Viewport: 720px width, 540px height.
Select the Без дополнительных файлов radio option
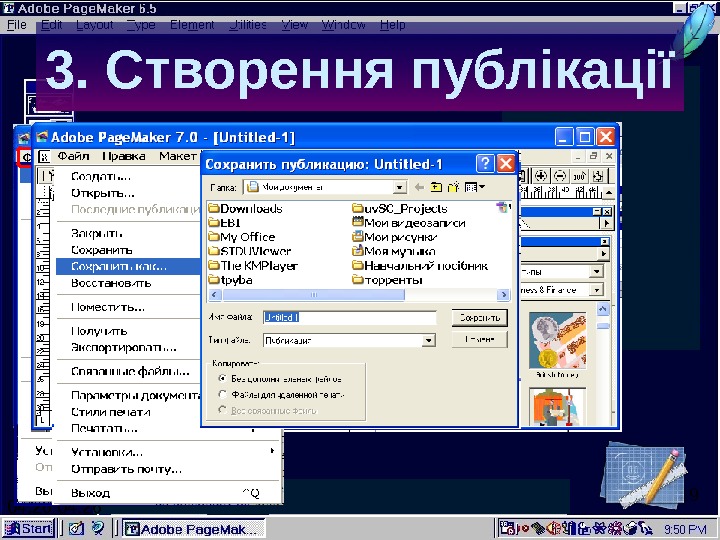[222, 379]
